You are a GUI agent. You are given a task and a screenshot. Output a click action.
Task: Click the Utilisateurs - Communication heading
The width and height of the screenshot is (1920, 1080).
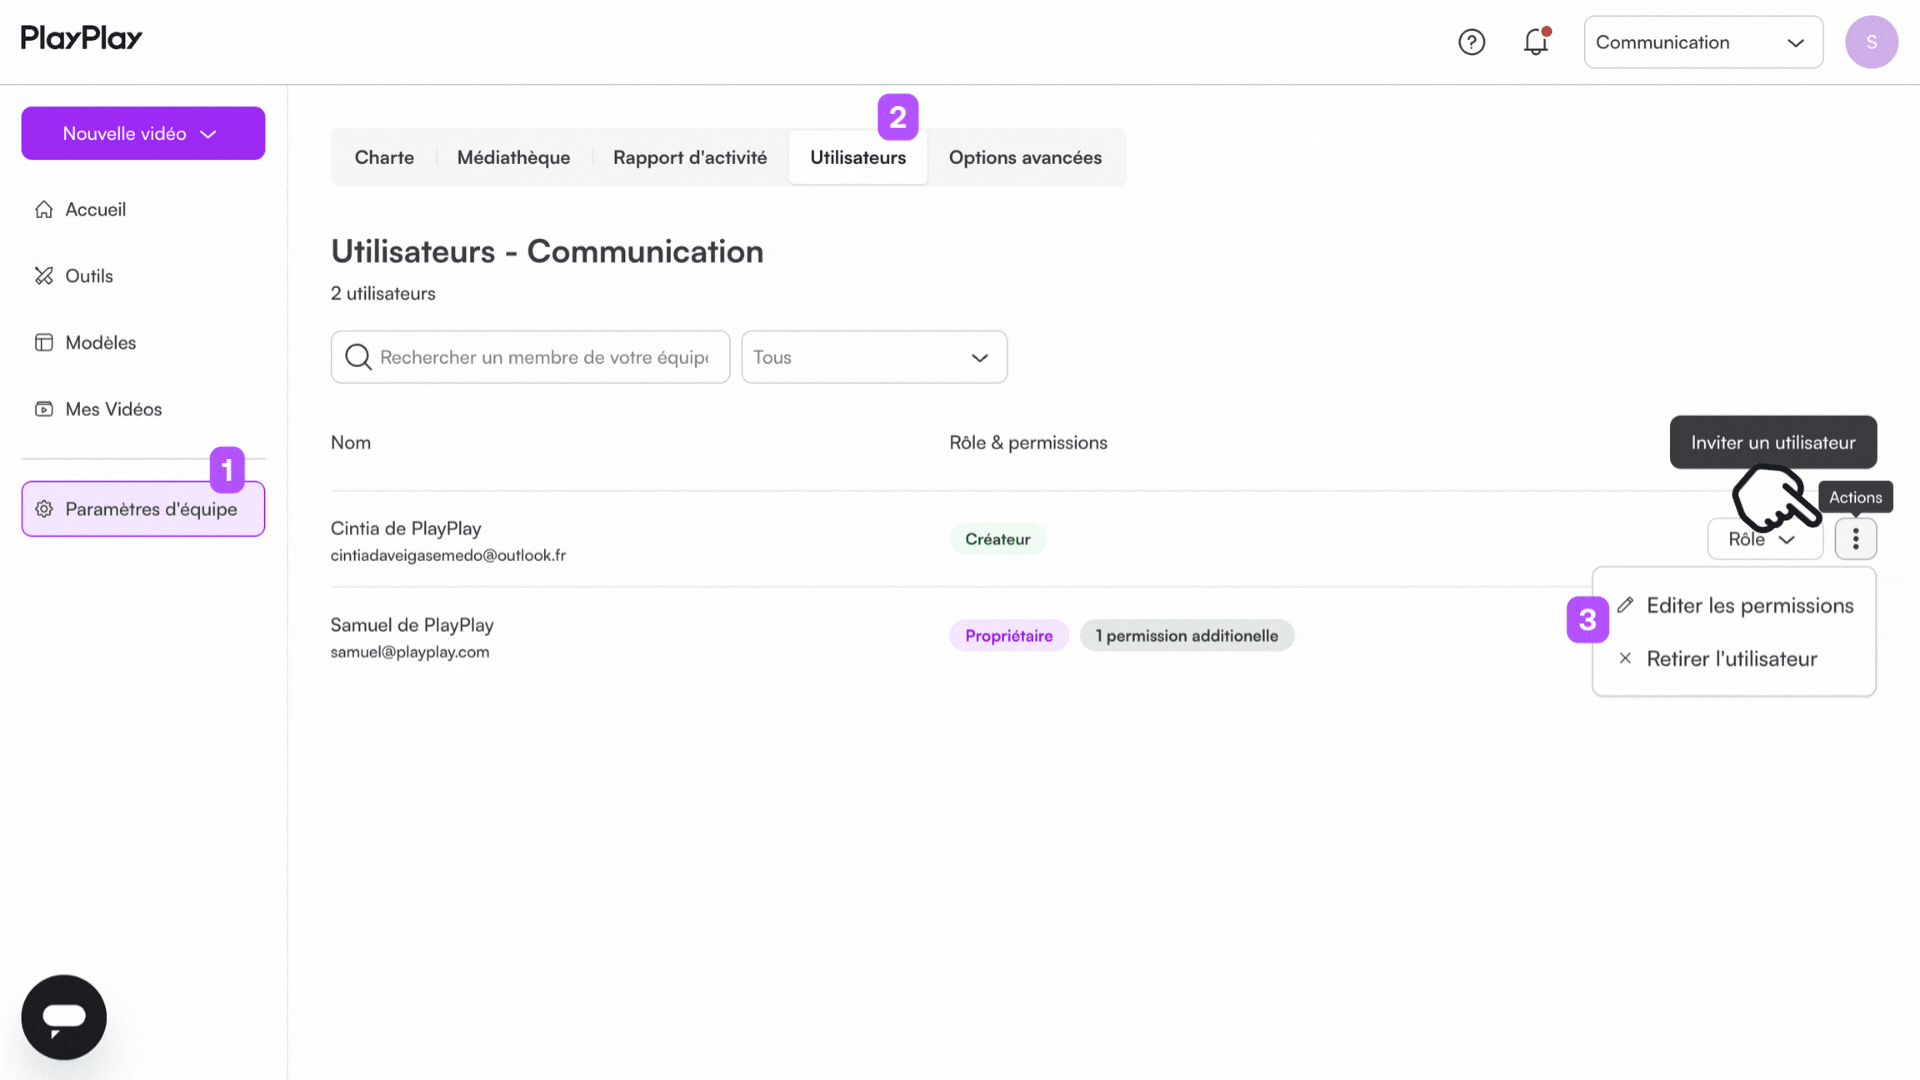coord(547,251)
